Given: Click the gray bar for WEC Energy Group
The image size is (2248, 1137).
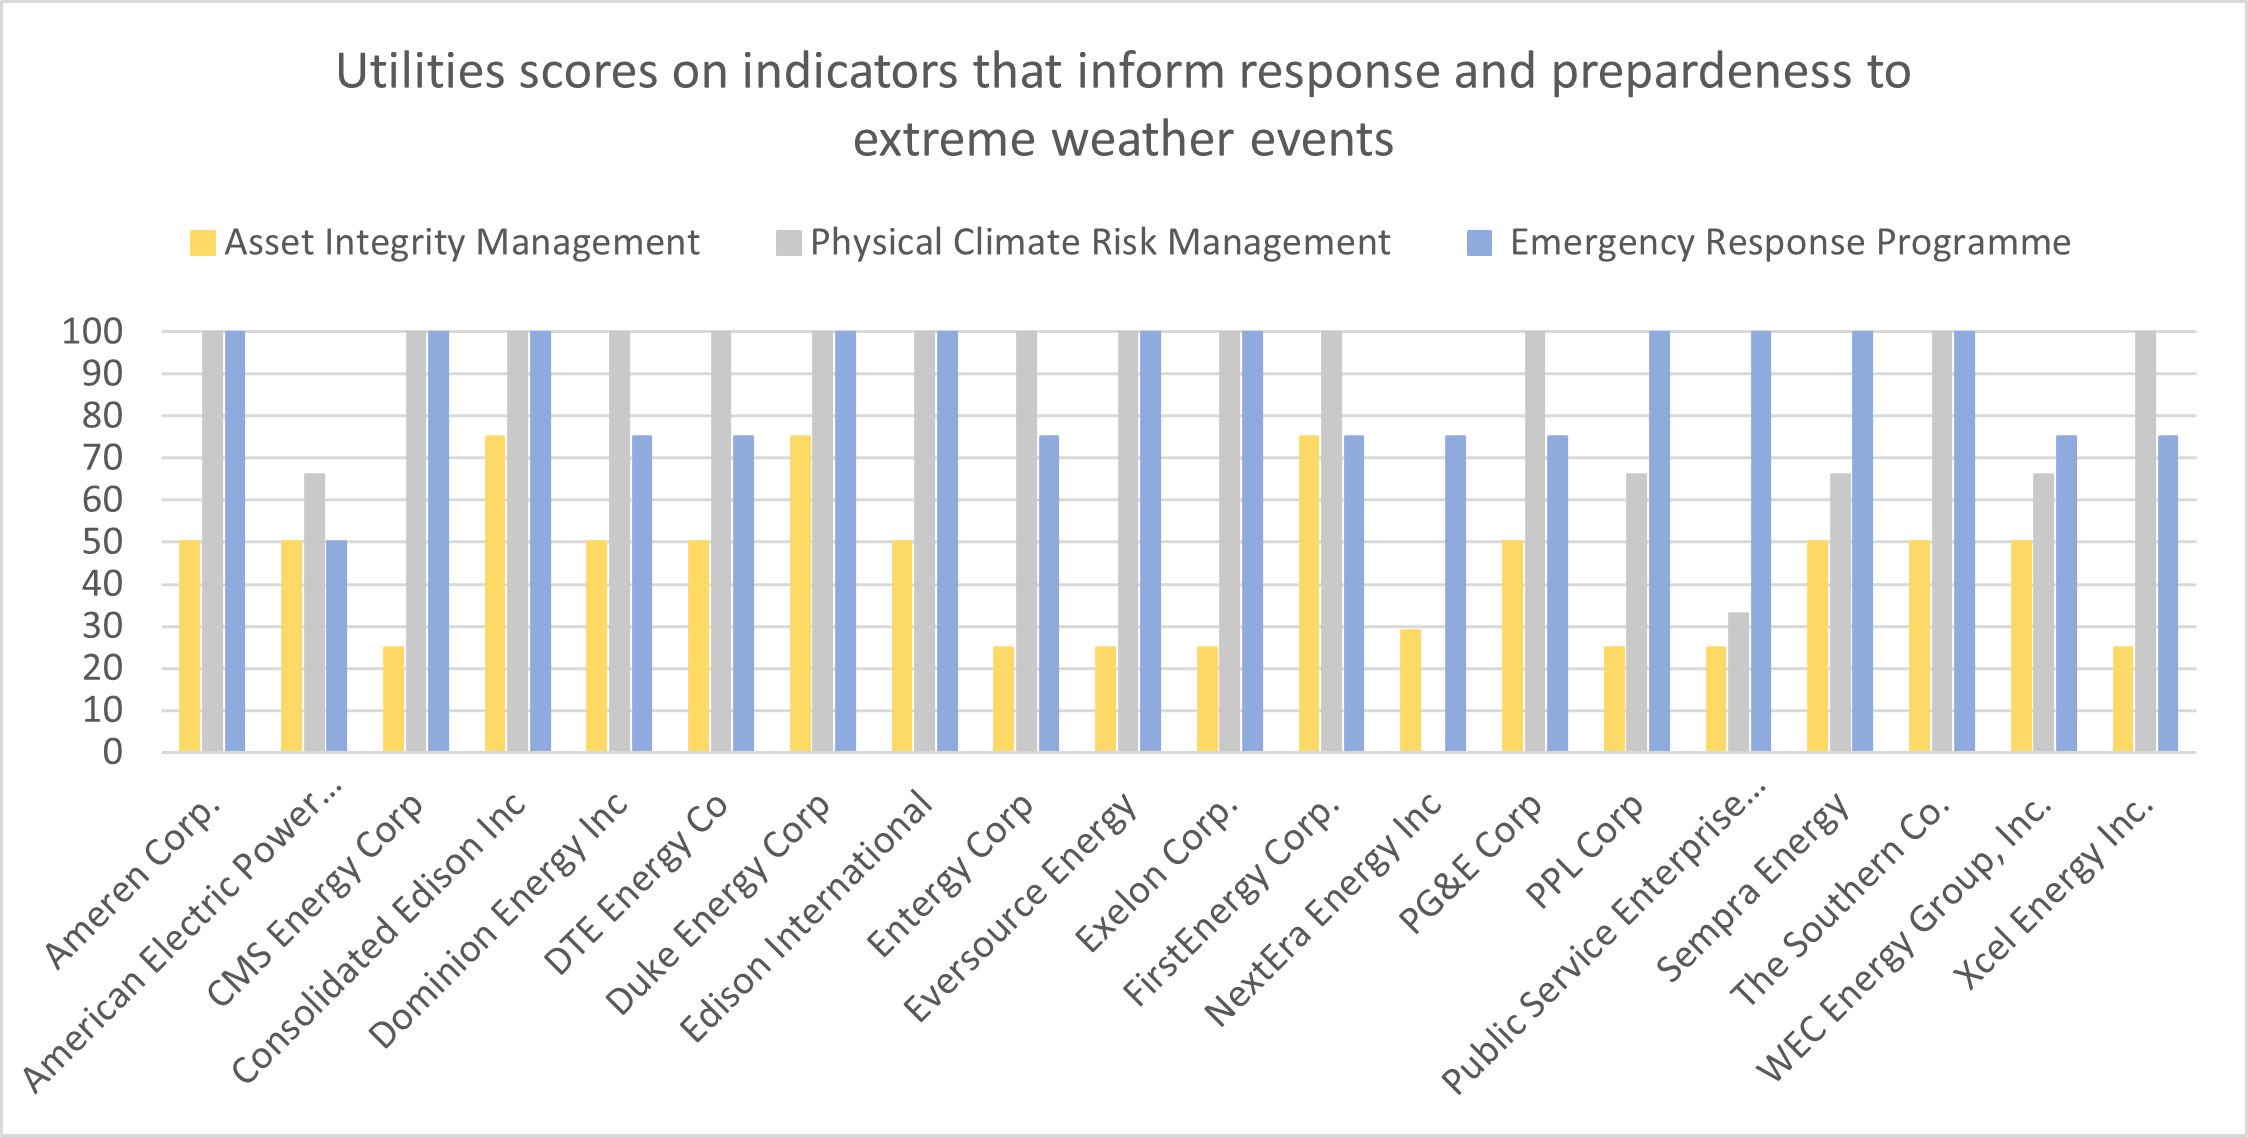Looking at the screenshot, I should coord(2043,612).
